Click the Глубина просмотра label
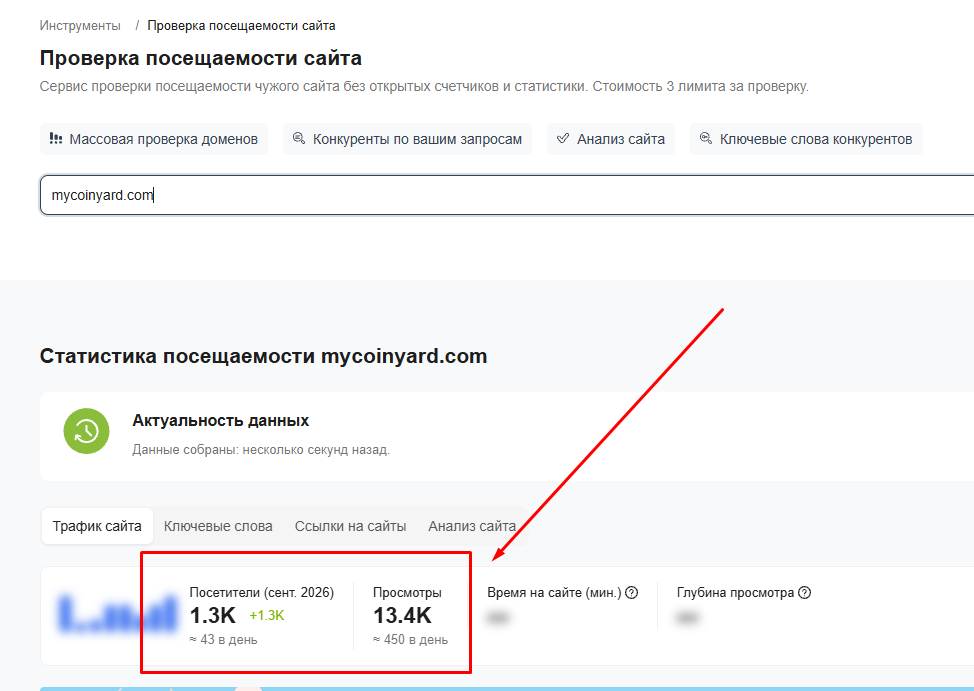Image resolution: width=974 pixels, height=691 pixels. (735, 592)
